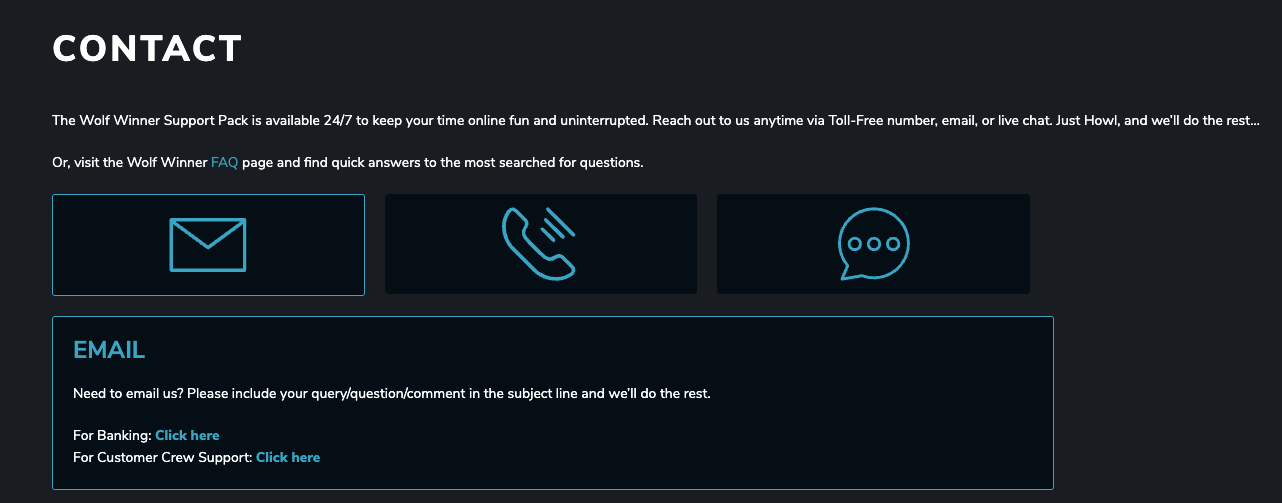Select the EMAIL section heading
This screenshot has width=1282, height=503.
point(109,349)
